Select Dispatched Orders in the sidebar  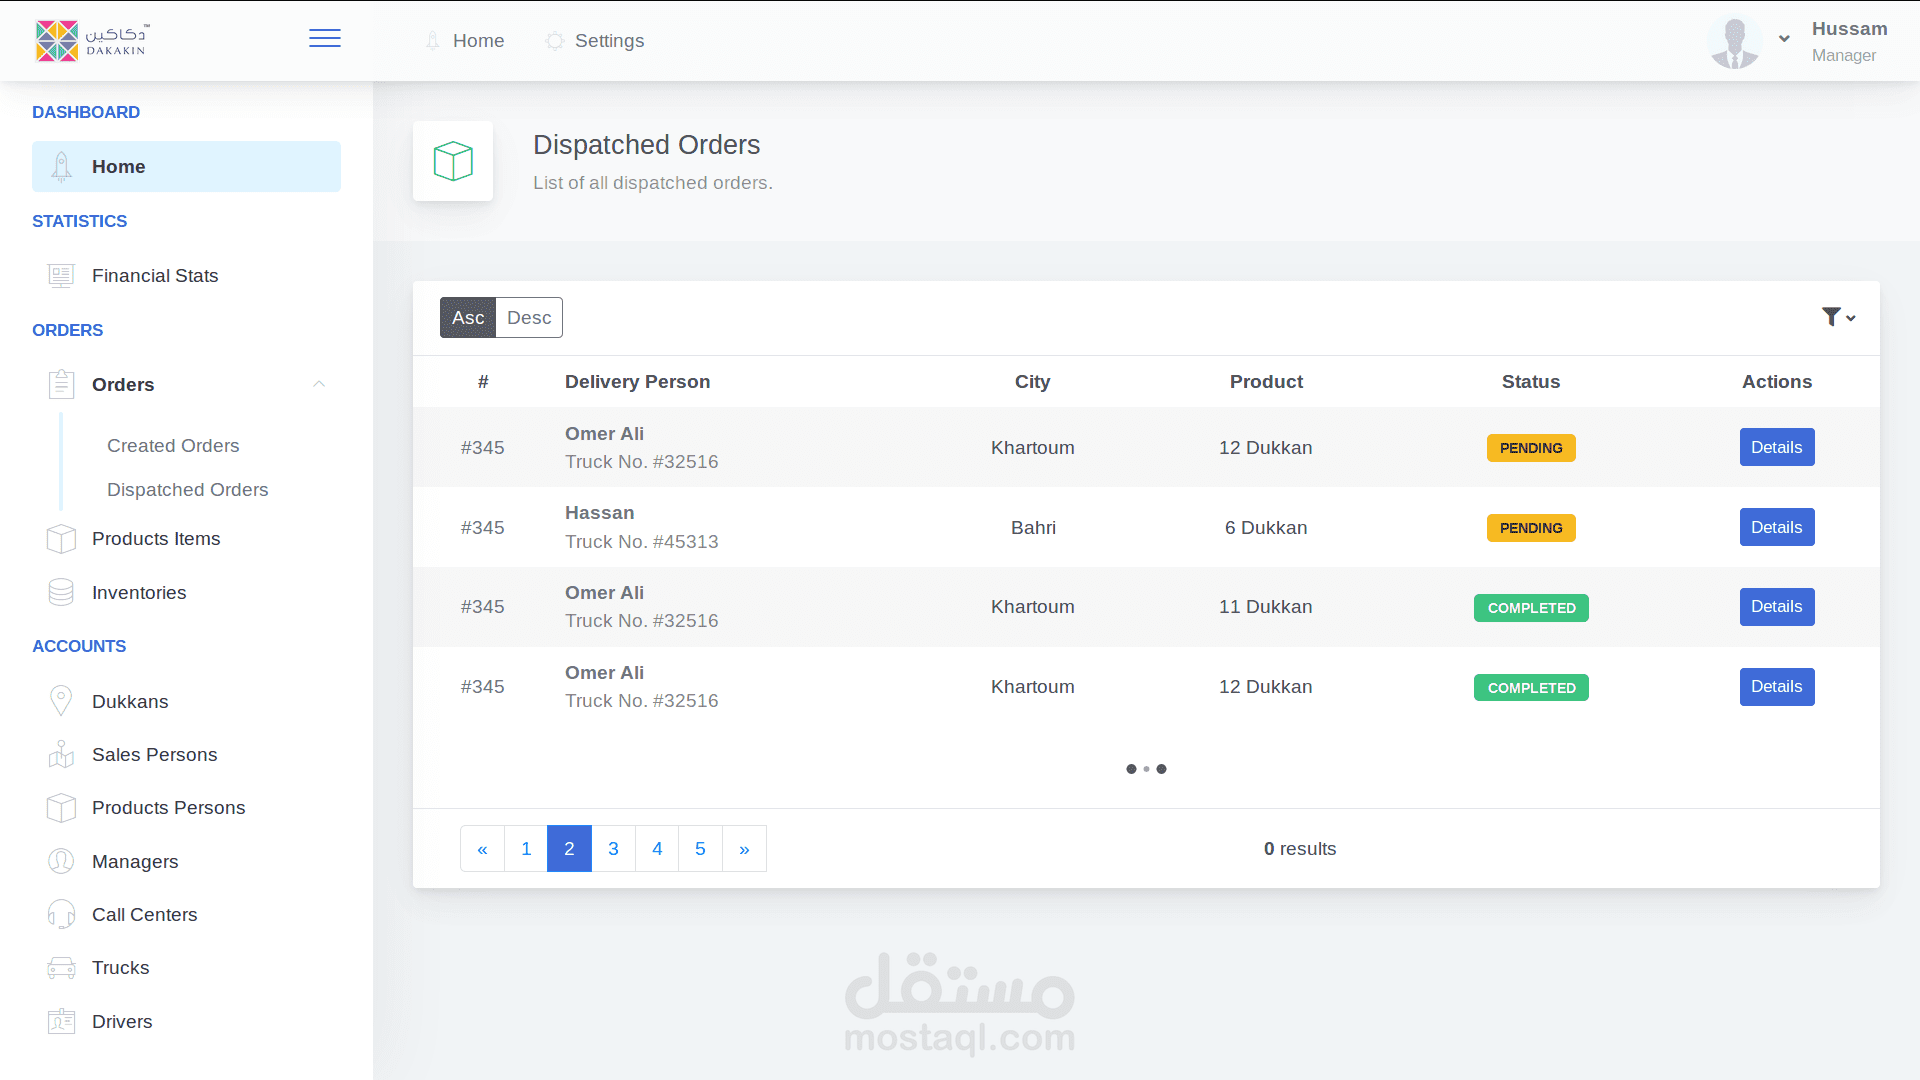click(x=187, y=490)
